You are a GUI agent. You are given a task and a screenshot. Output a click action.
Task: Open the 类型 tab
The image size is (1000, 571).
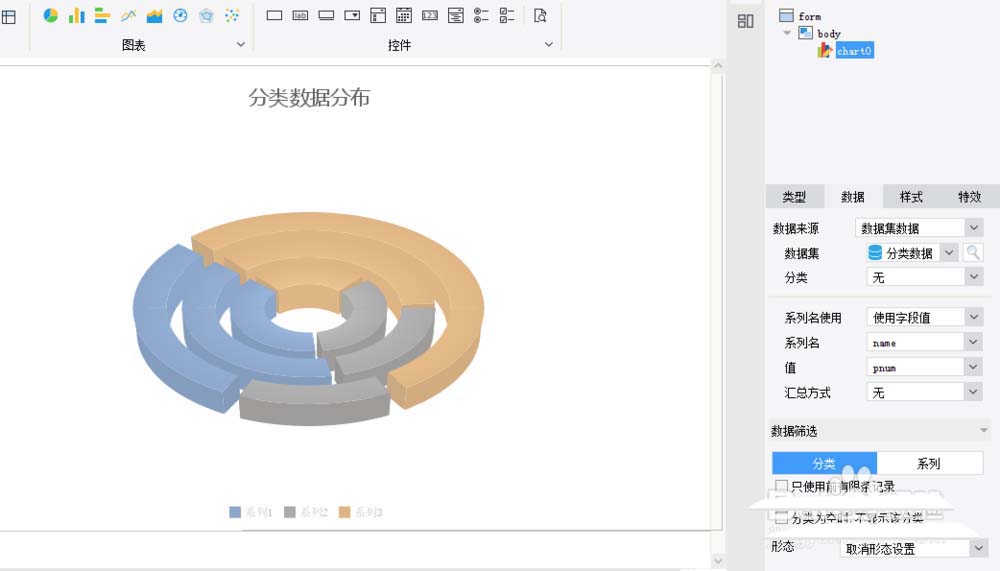[x=794, y=197]
